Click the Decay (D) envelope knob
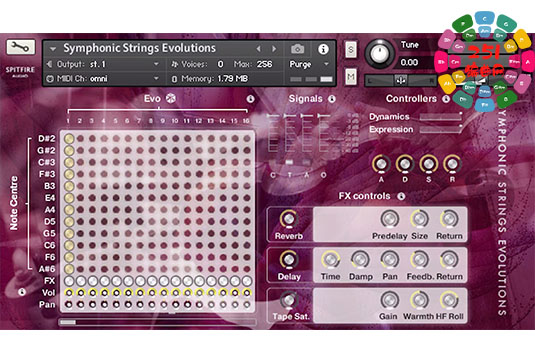Viewport: 535px width, 363px height. tap(405, 164)
